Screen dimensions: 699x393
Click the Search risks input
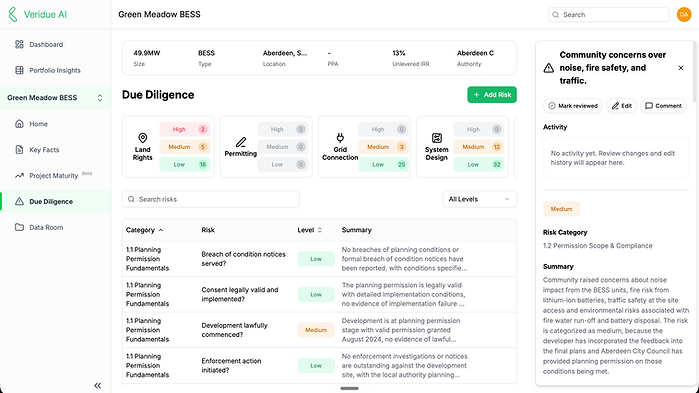pyautogui.click(x=211, y=199)
